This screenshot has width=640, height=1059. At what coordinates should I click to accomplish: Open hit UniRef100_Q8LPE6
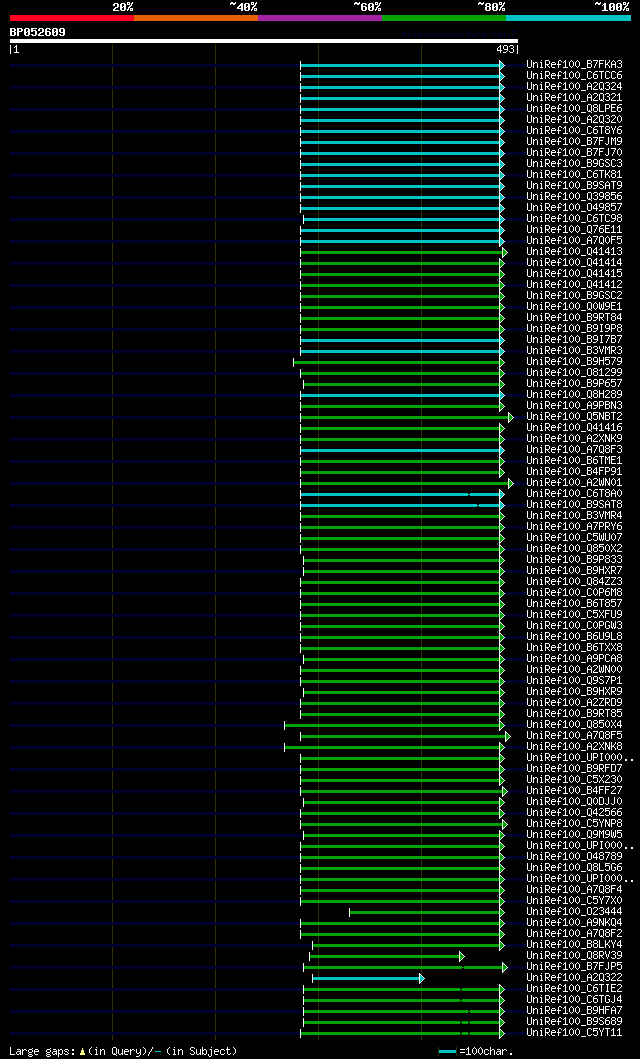[x=575, y=109]
